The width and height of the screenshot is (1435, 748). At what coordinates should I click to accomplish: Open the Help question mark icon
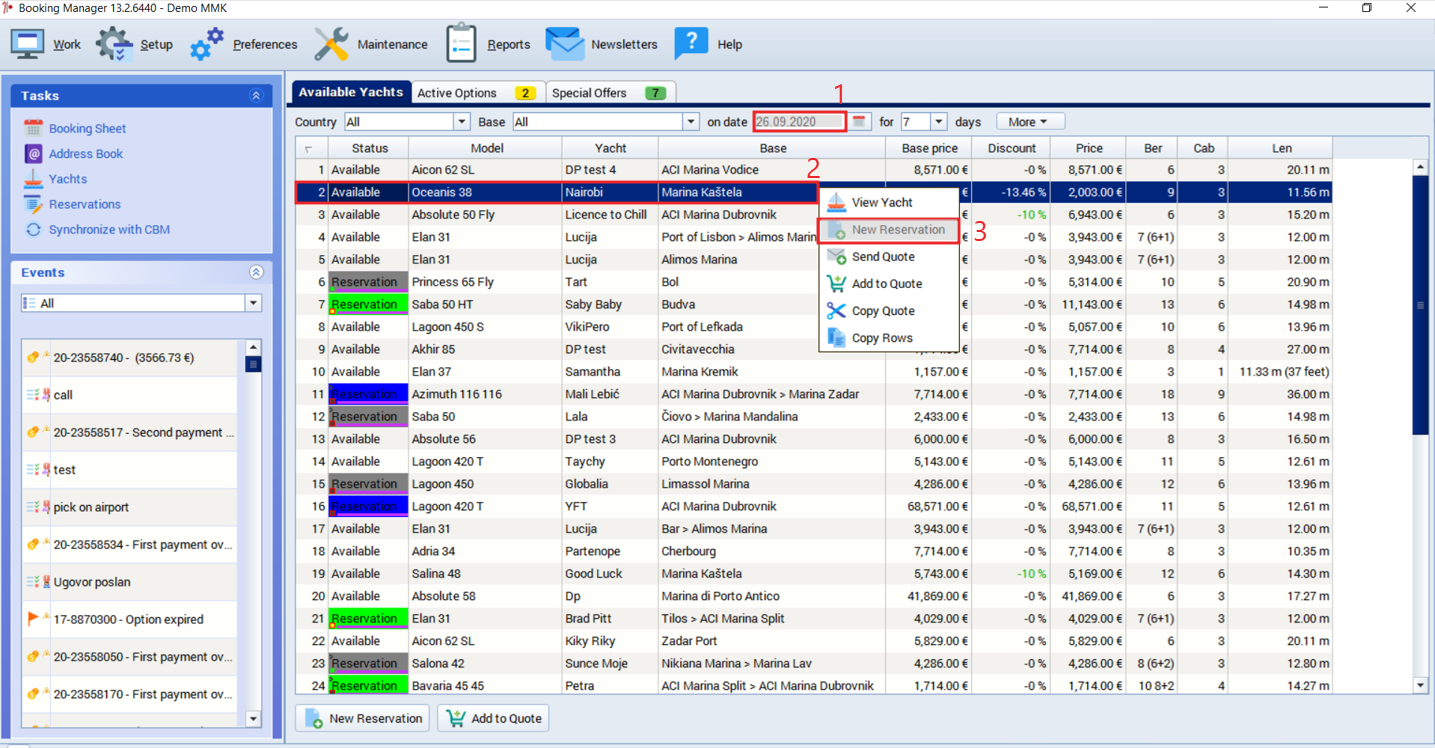691,43
